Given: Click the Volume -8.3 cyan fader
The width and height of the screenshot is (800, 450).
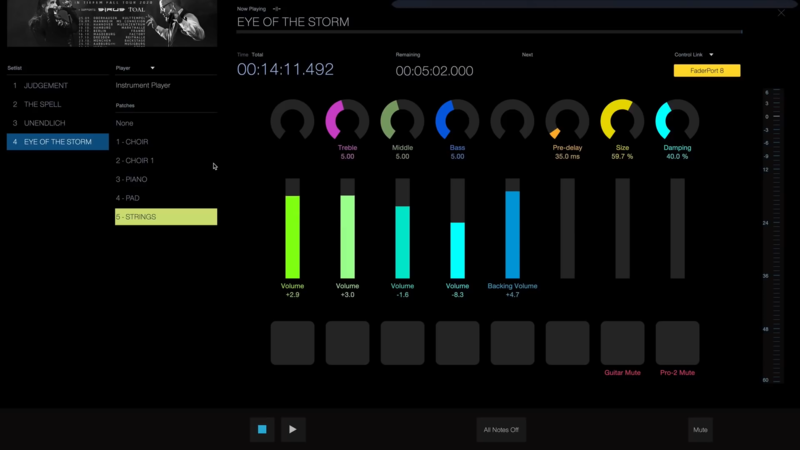Looking at the screenshot, I should [x=458, y=229].
